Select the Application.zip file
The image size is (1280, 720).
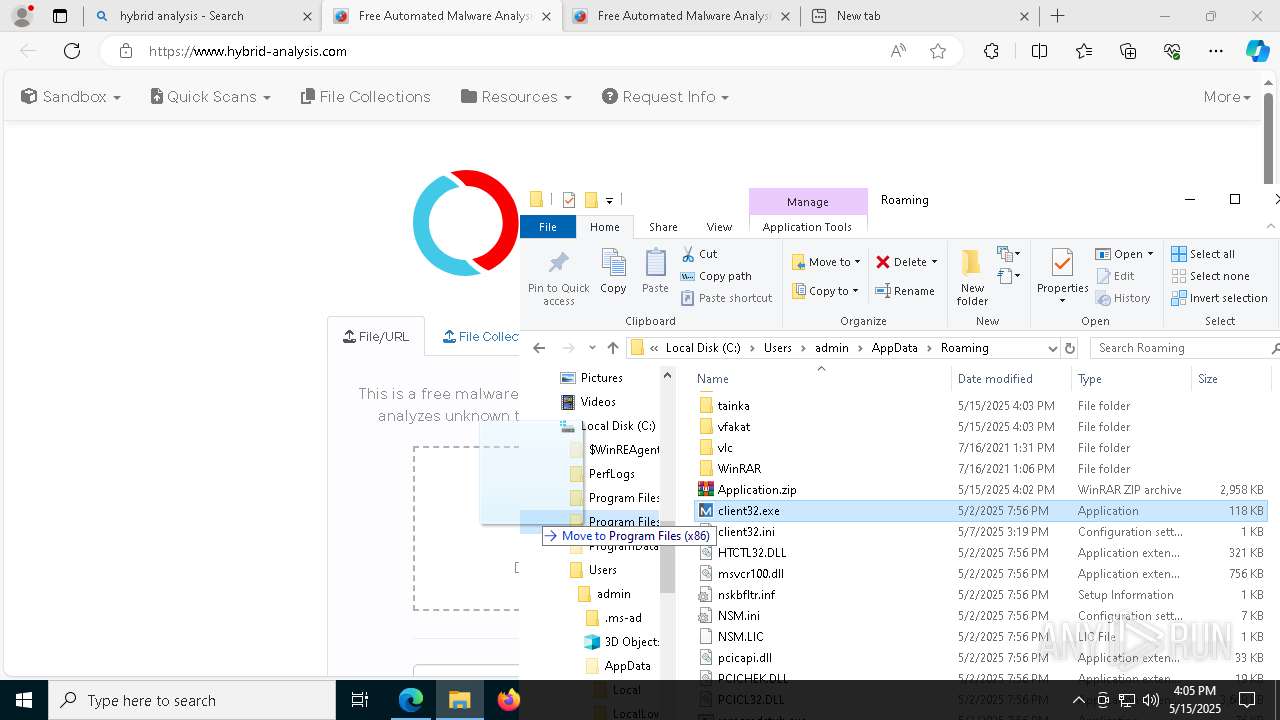[757, 490]
